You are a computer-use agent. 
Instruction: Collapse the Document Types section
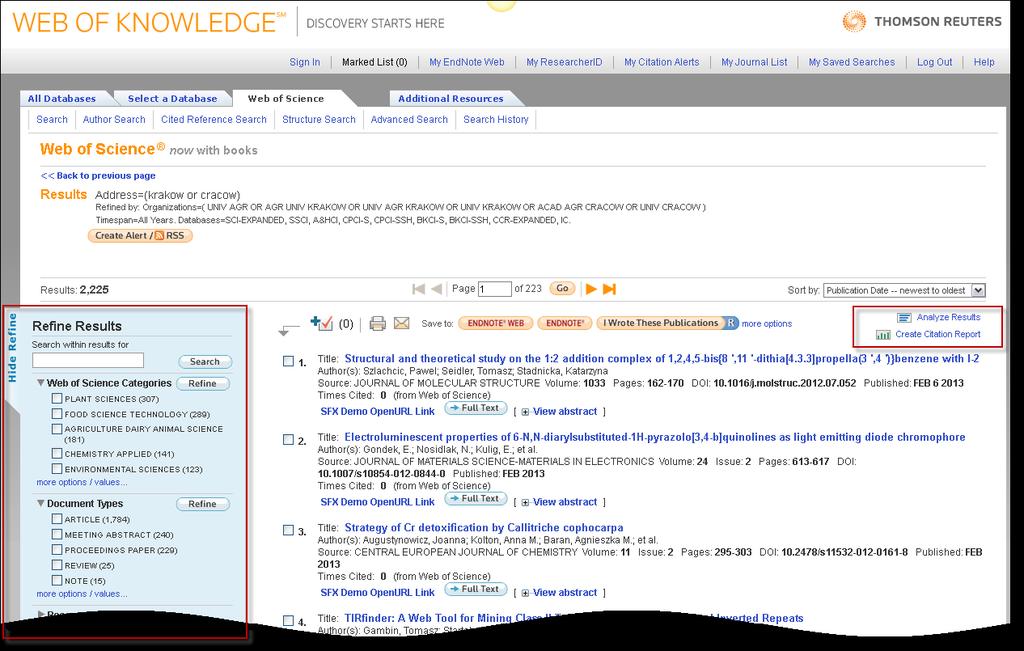point(40,503)
